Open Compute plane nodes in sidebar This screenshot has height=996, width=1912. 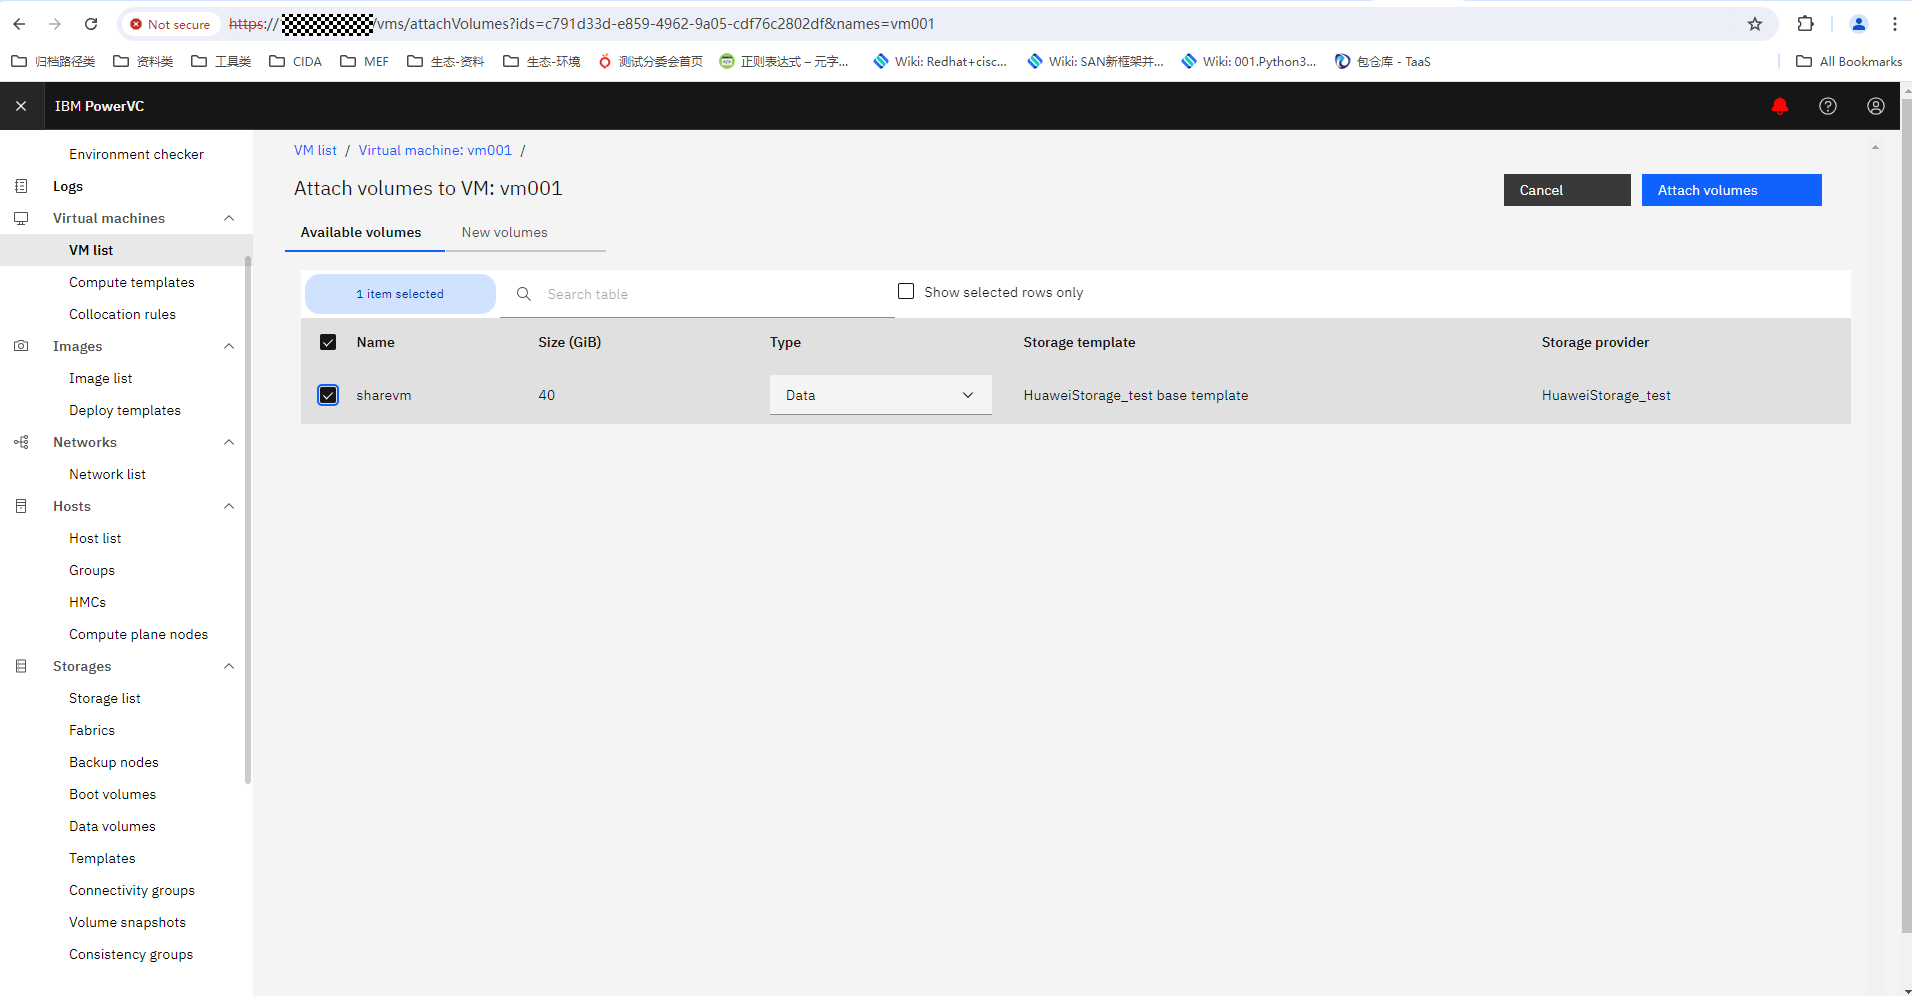(138, 634)
